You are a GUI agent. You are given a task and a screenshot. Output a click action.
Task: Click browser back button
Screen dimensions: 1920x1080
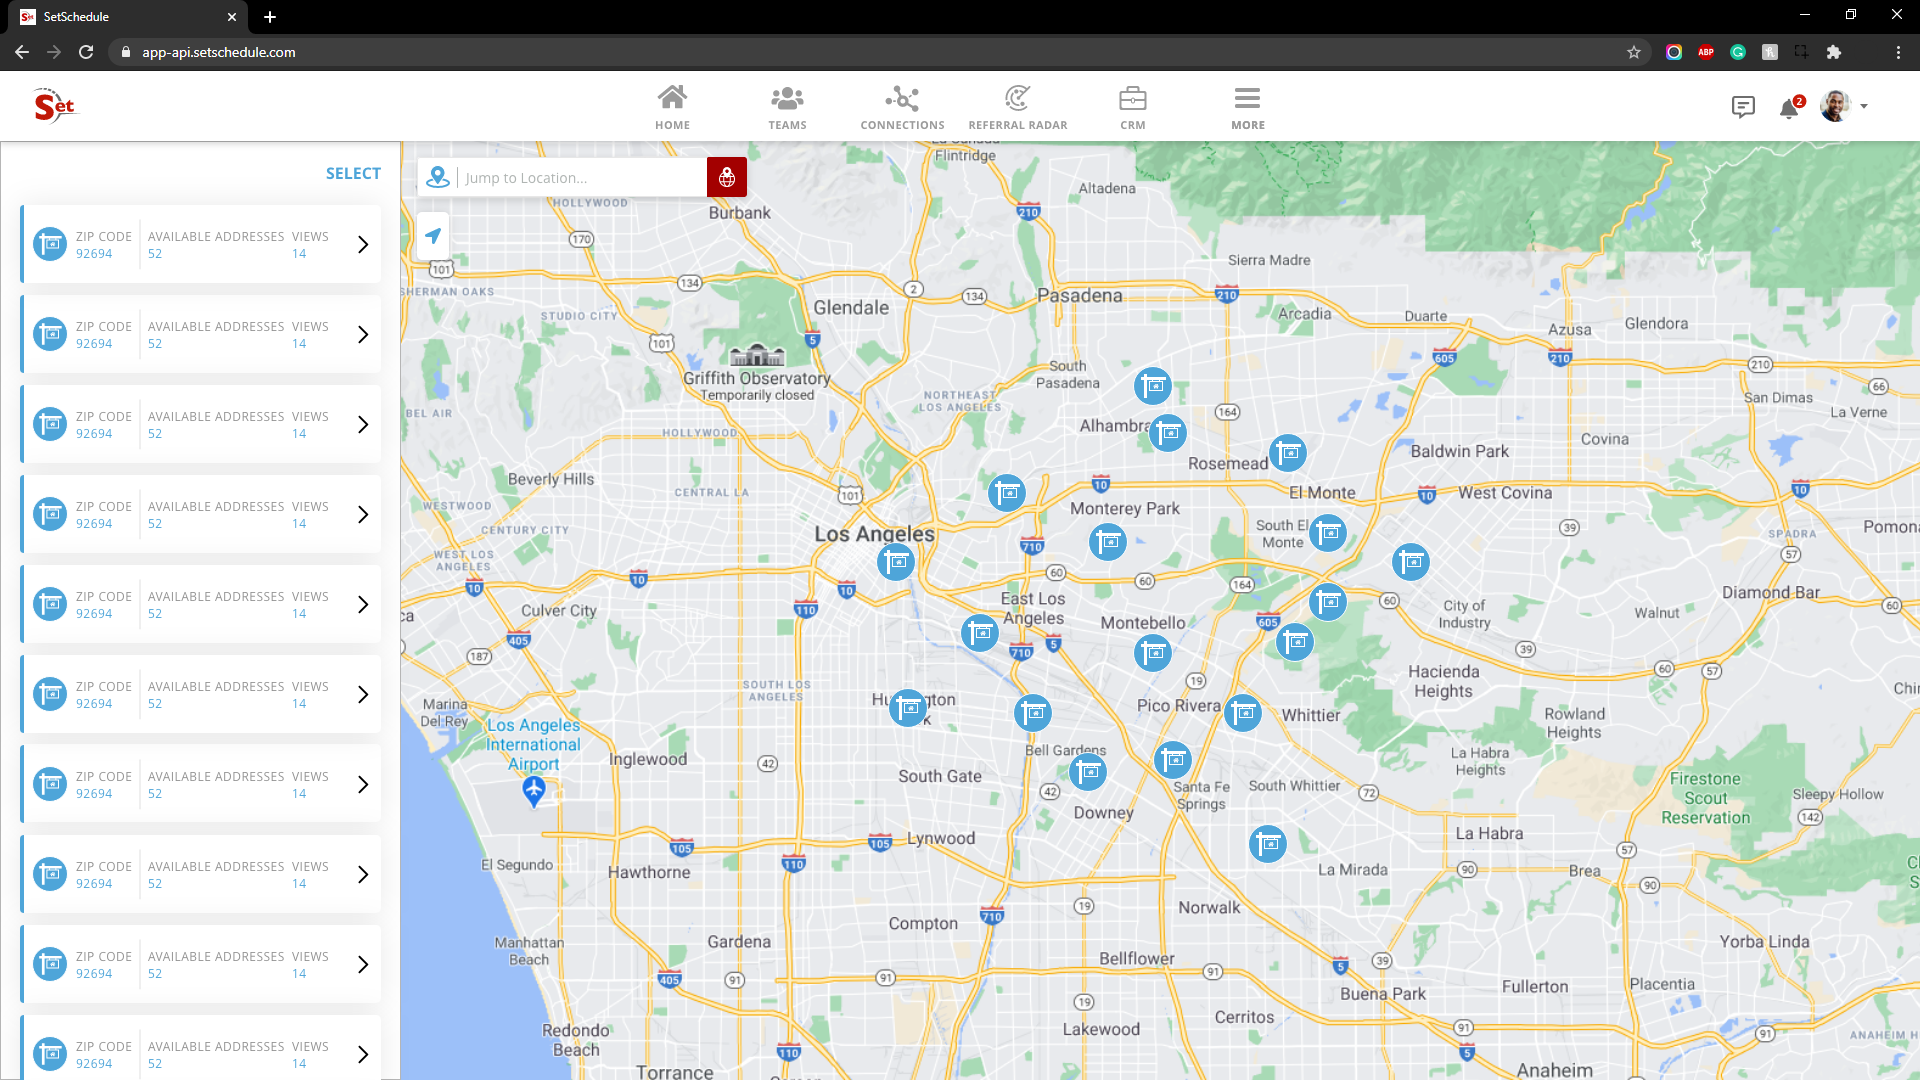(22, 52)
